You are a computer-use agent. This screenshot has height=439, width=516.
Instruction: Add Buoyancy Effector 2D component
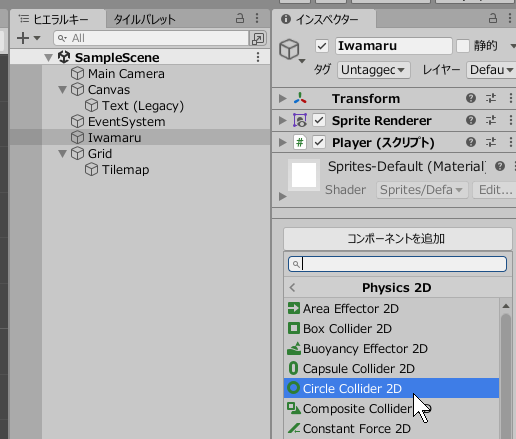(x=391, y=349)
